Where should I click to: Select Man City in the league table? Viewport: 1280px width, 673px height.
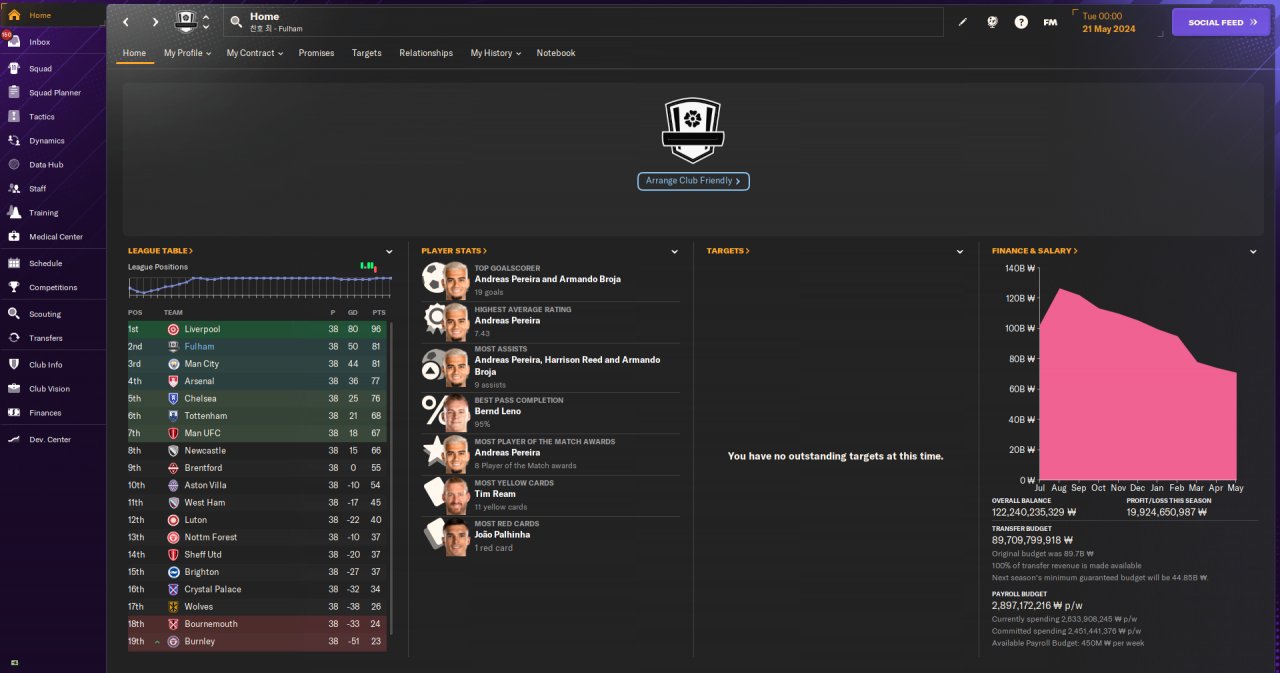258,364
